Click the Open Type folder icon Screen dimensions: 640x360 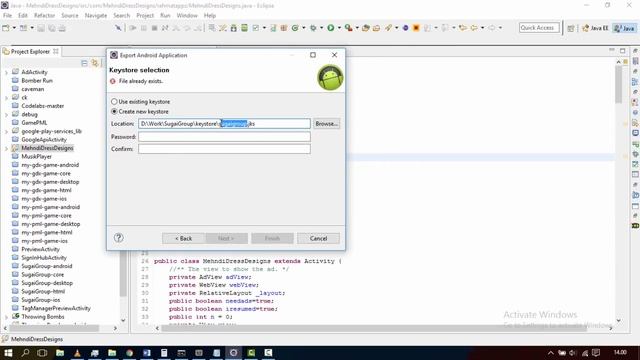366,28
